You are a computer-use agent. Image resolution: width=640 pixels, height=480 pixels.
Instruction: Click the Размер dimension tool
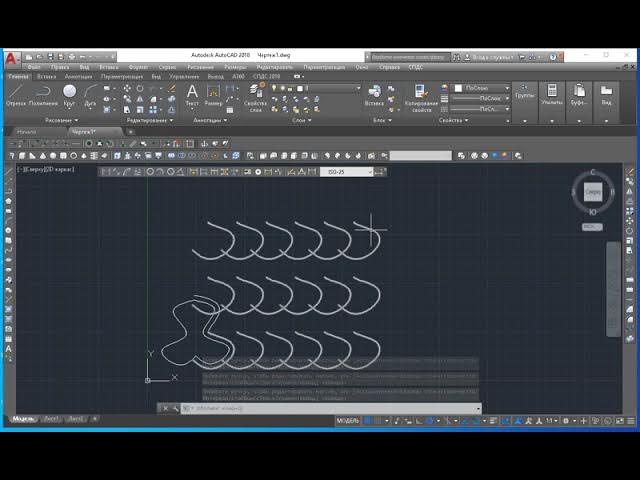coord(213,95)
